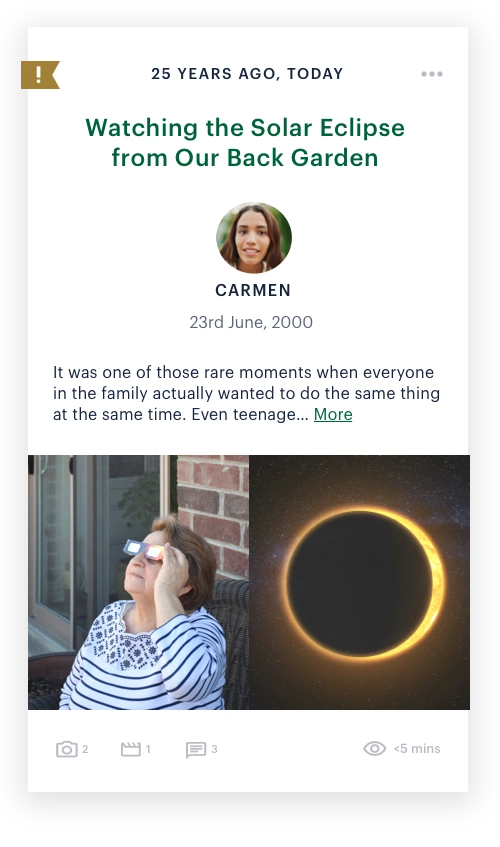Screen dimensions: 500x847
Task: Open the solar eclipse ring photo
Action: pyautogui.click(x=359, y=582)
